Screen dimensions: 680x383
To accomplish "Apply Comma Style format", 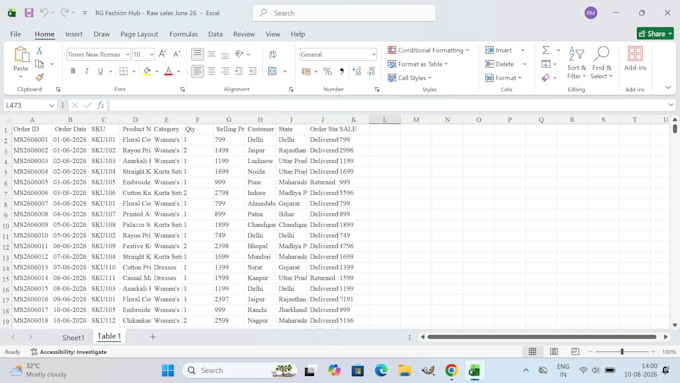I will 342,71.
